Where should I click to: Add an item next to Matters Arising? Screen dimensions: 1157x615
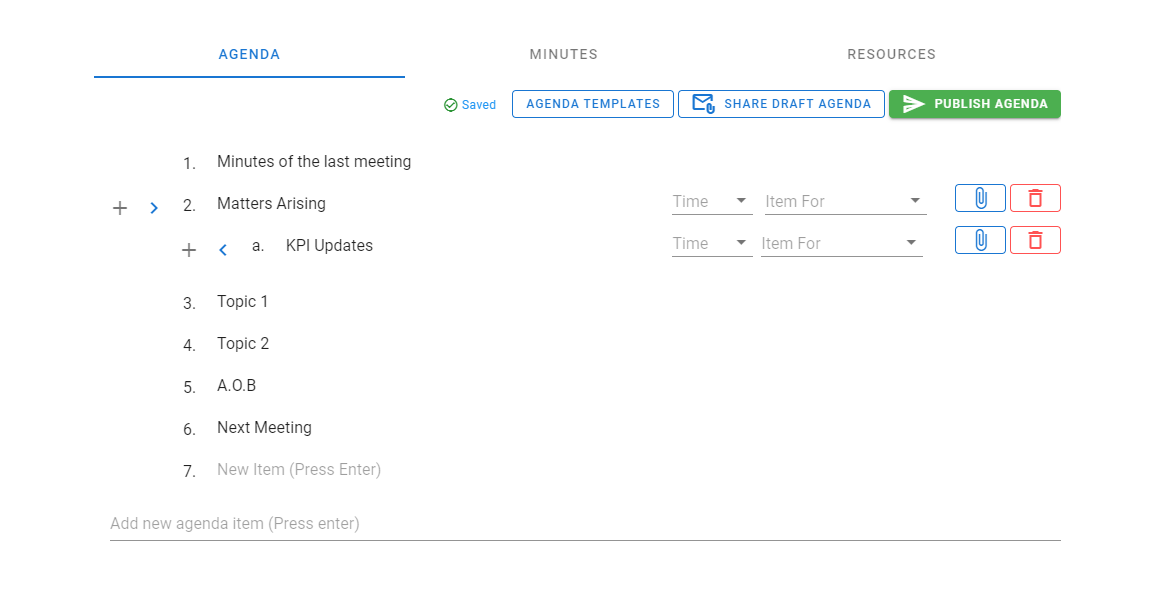coord(120,208)
